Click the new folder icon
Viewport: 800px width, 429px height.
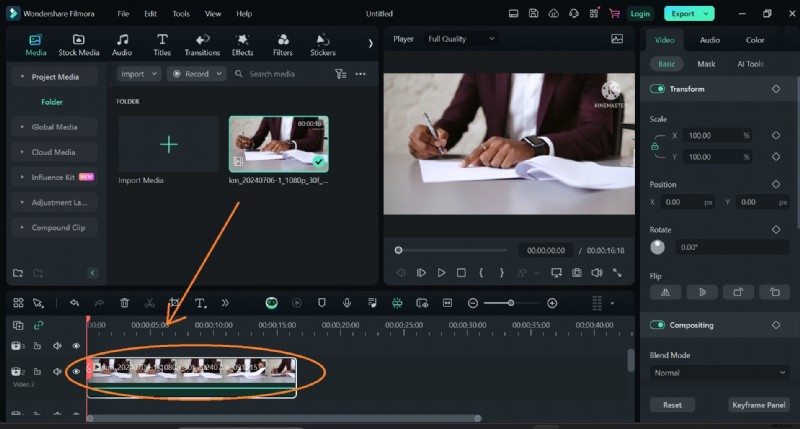pyautogui.click(x=18, y=273)
